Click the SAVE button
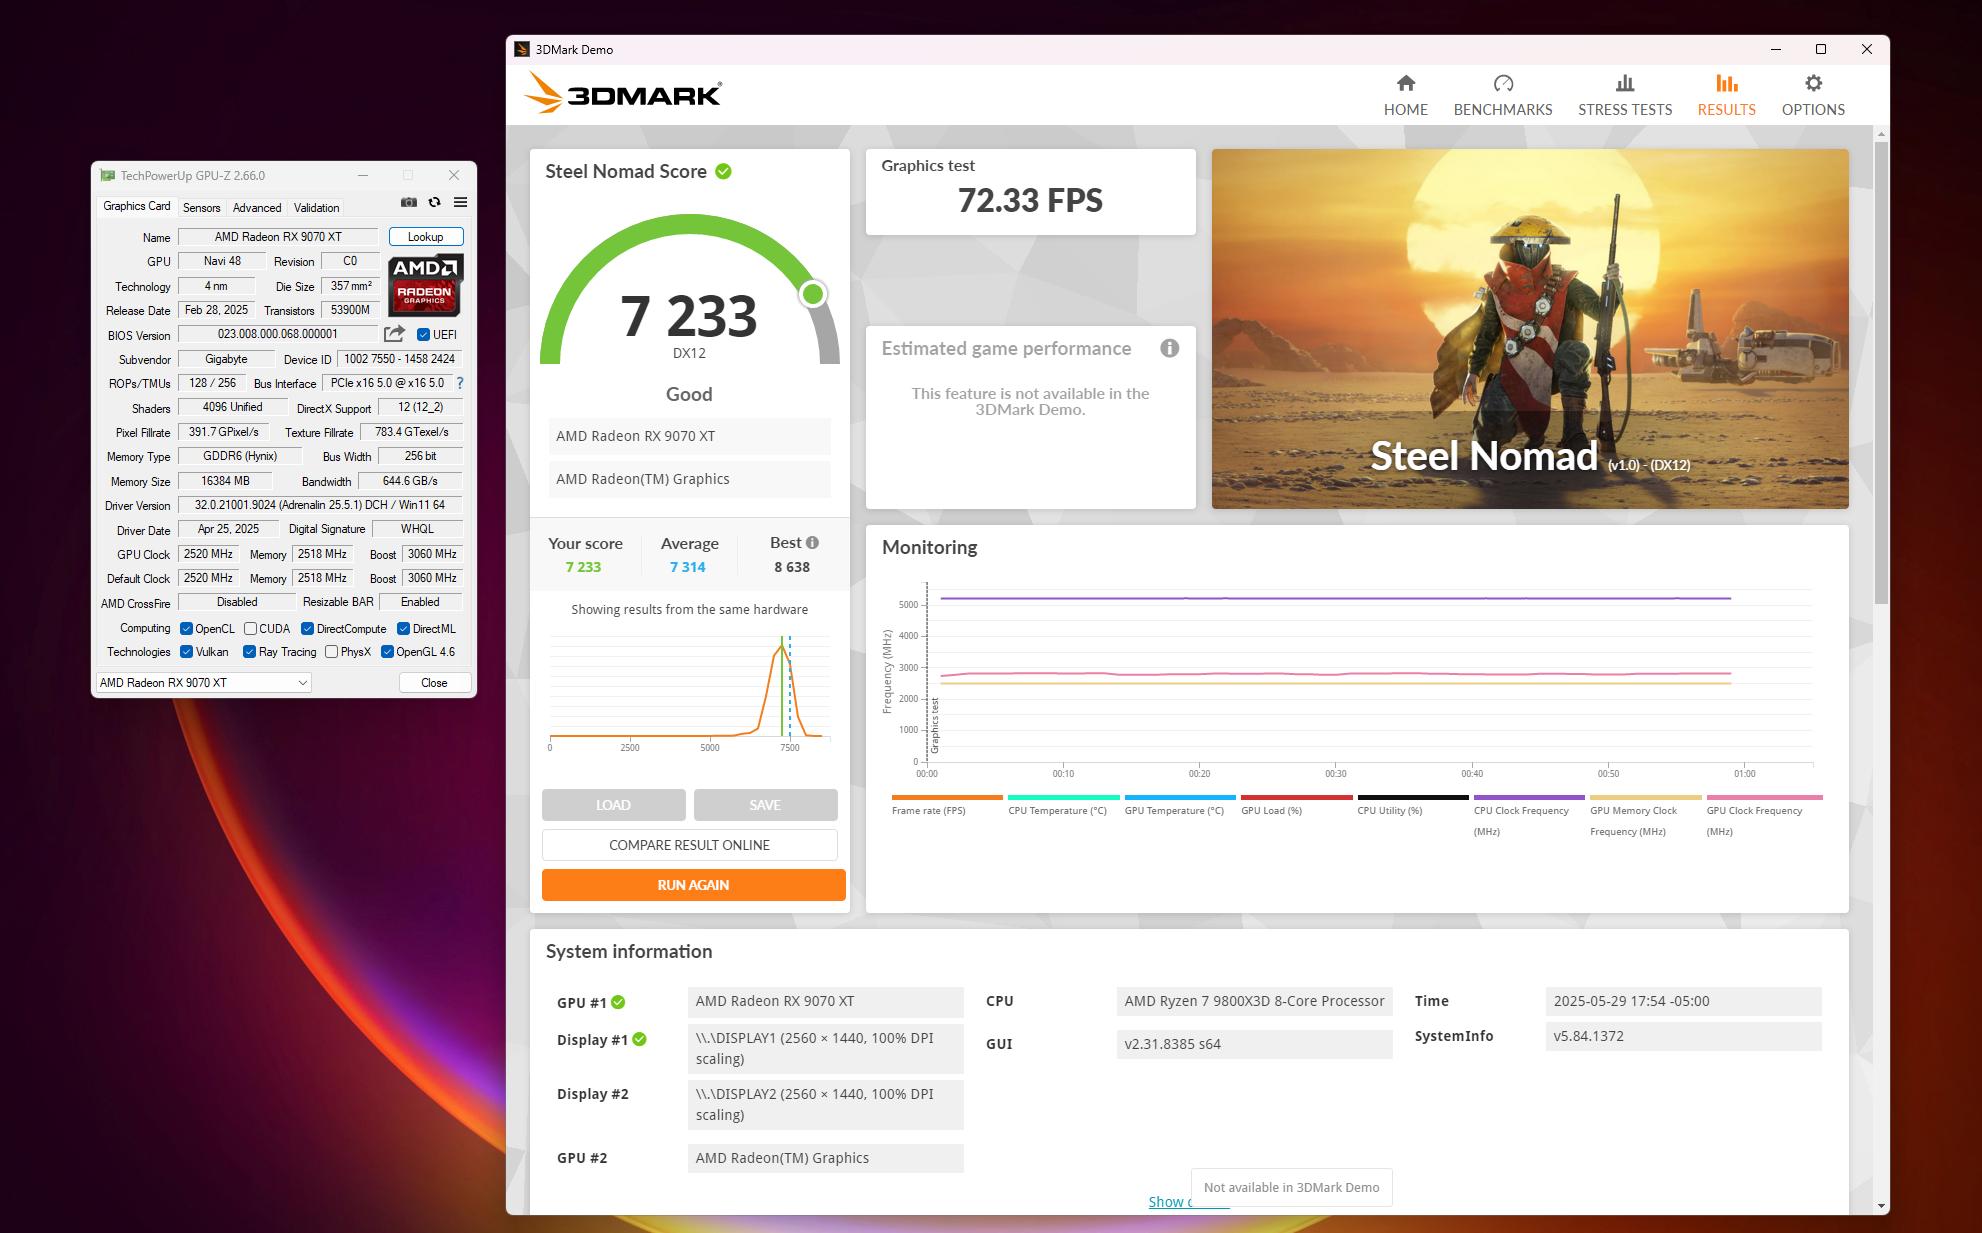The width and height of the screenshot is (1982, 1233). click(765, 805)
